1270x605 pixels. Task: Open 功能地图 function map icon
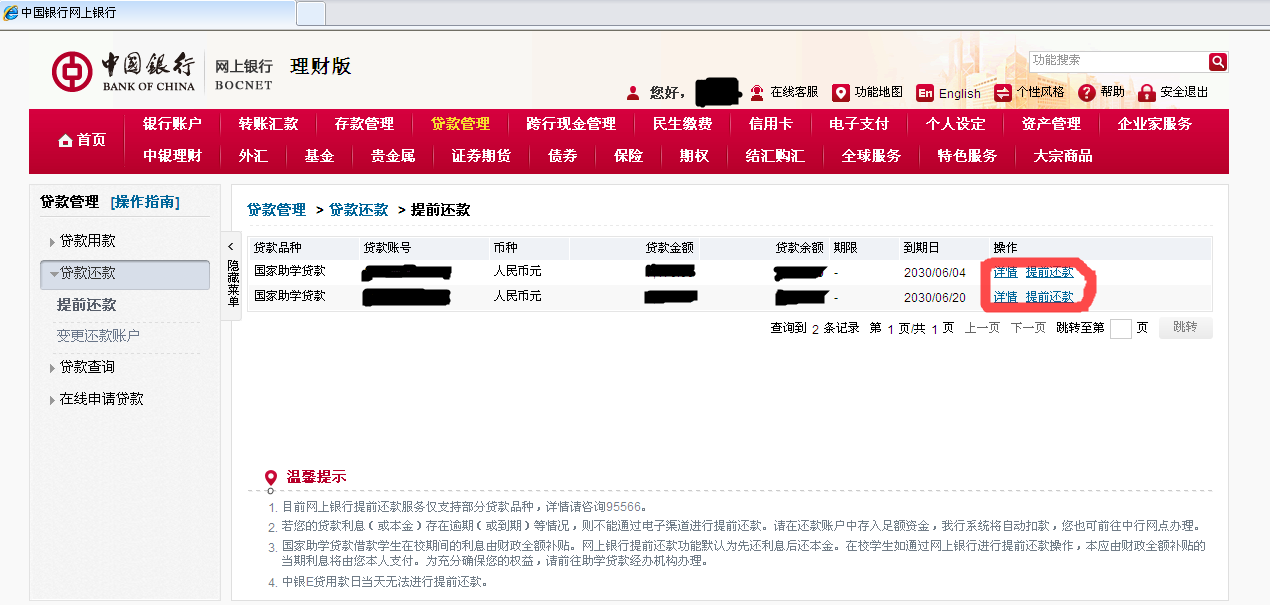pos(841,92)
